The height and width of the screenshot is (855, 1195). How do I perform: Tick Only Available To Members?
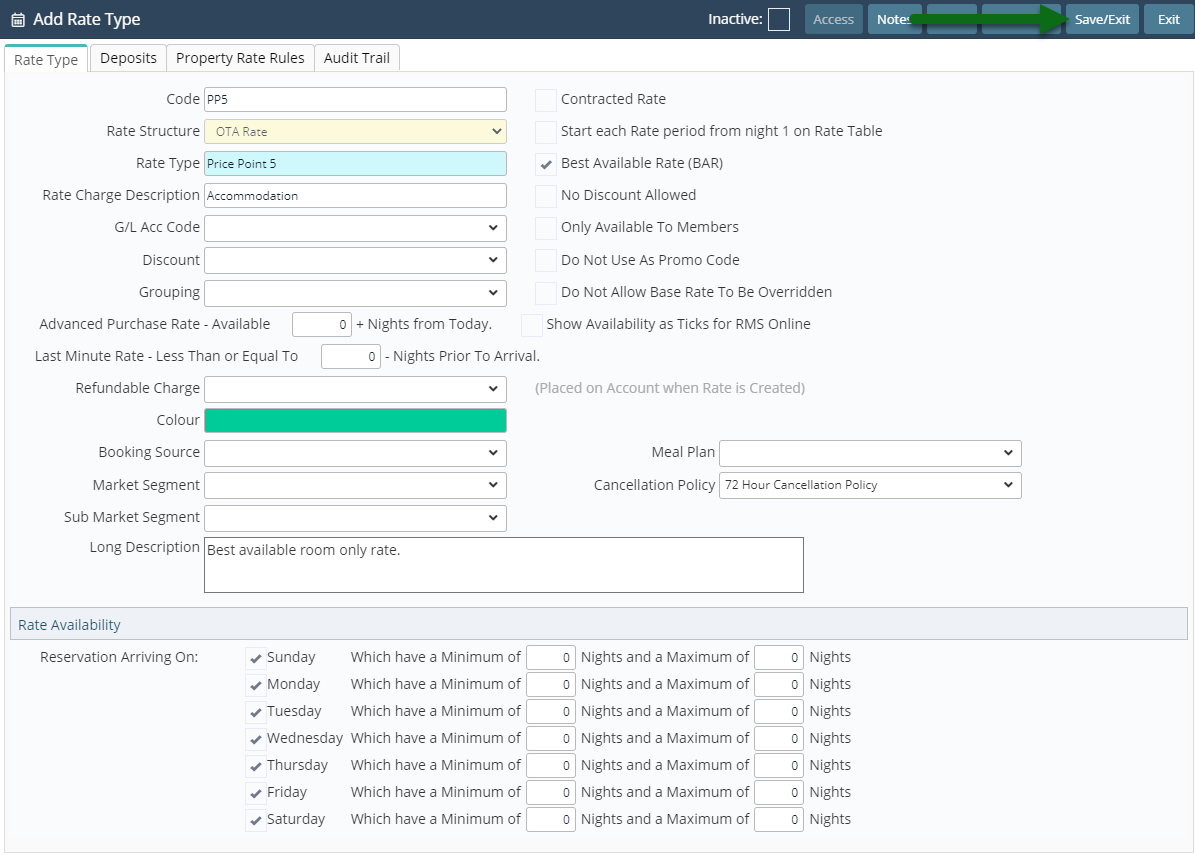pos(546,228)
